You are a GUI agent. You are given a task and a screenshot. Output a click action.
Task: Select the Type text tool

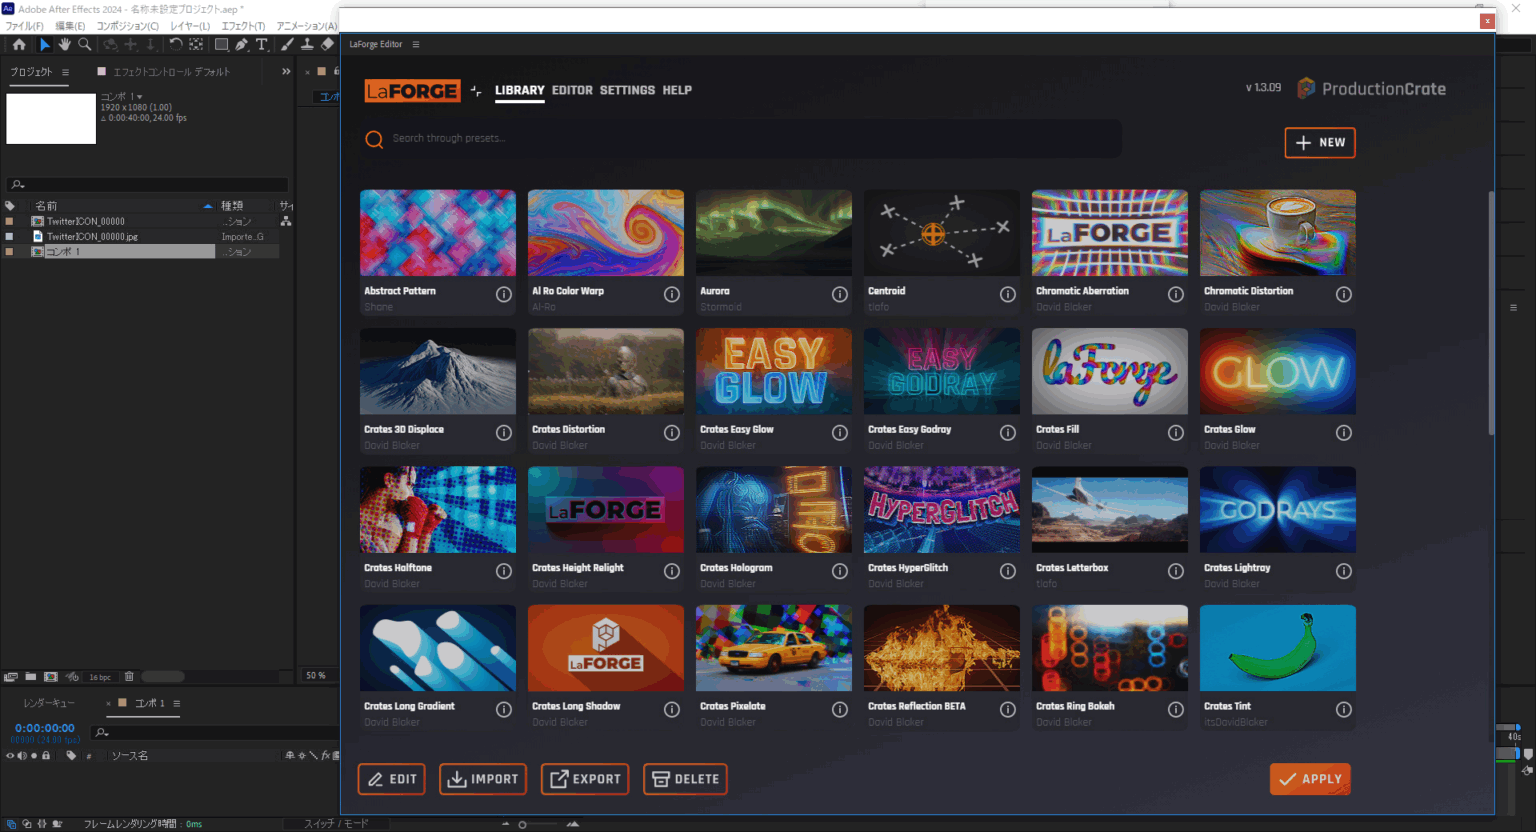[262, 45]
